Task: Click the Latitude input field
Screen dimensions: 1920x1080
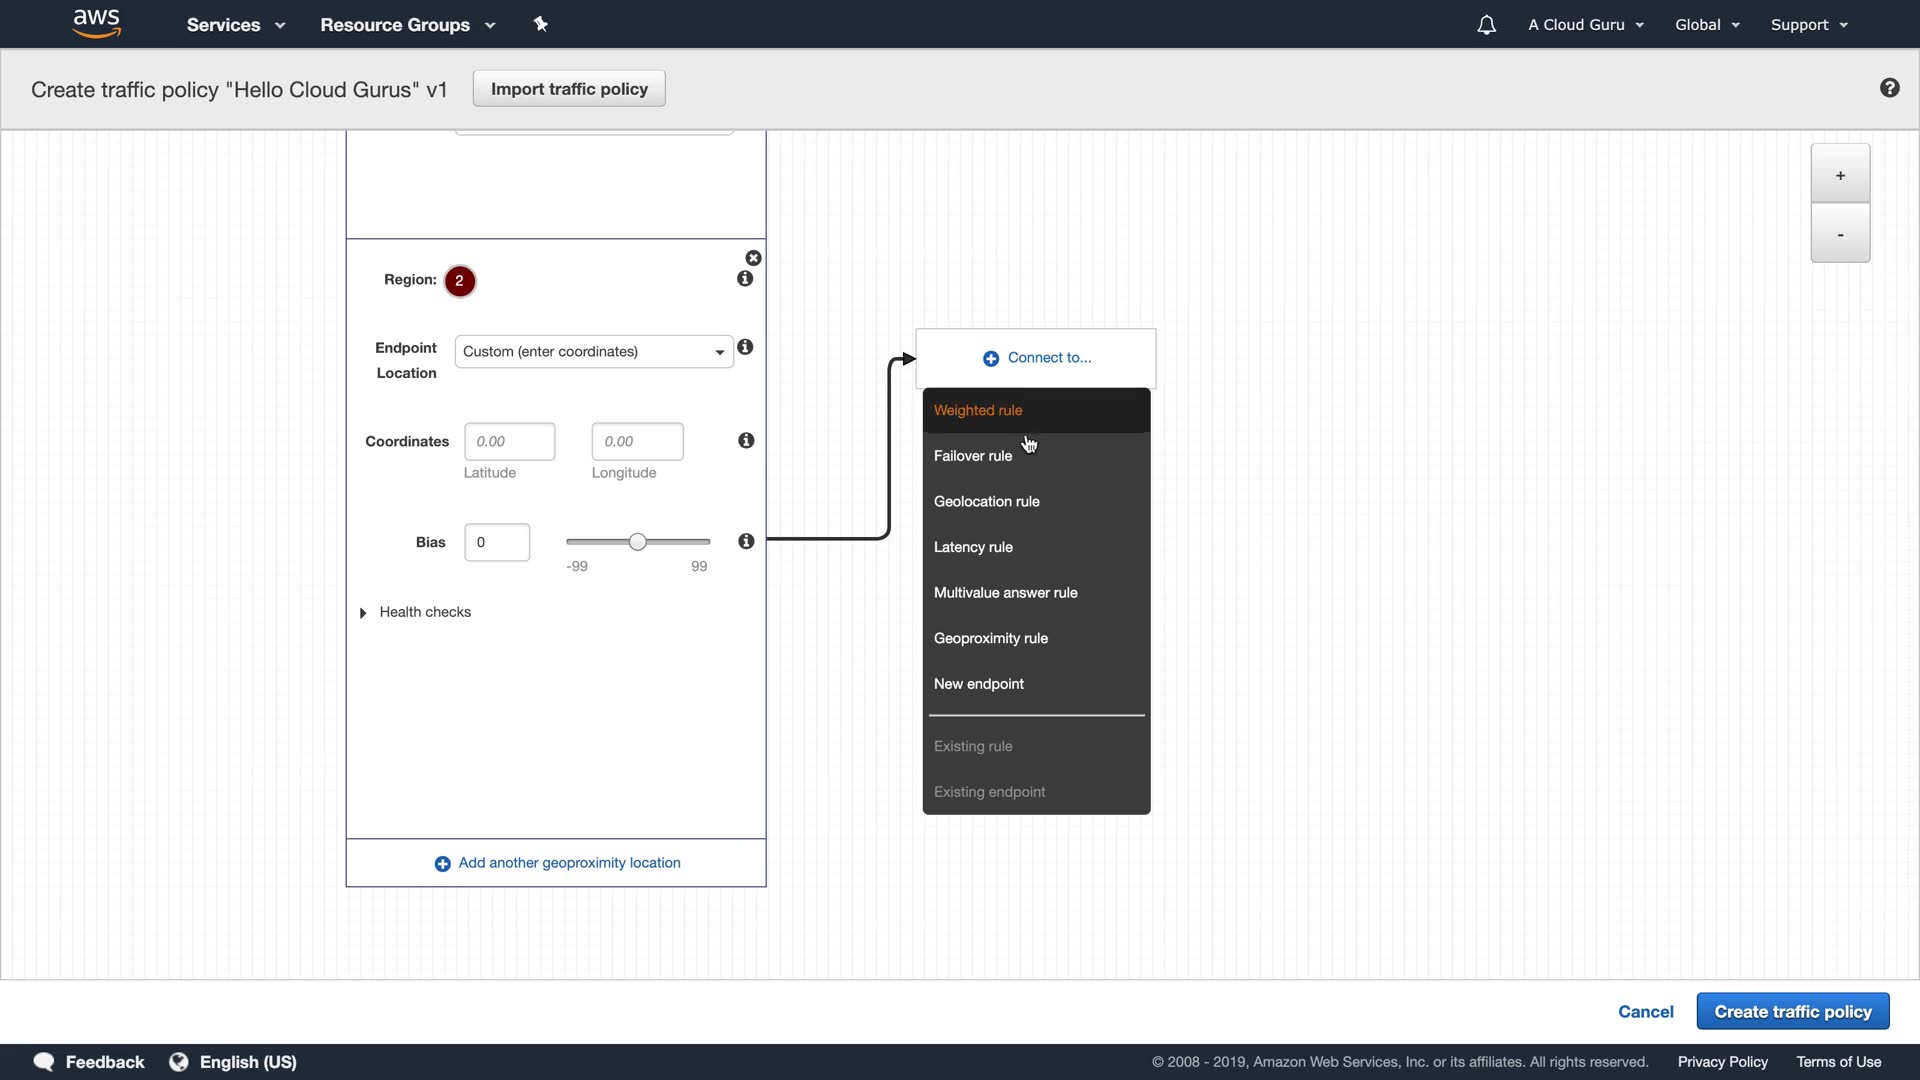Action: coord(509,441)
